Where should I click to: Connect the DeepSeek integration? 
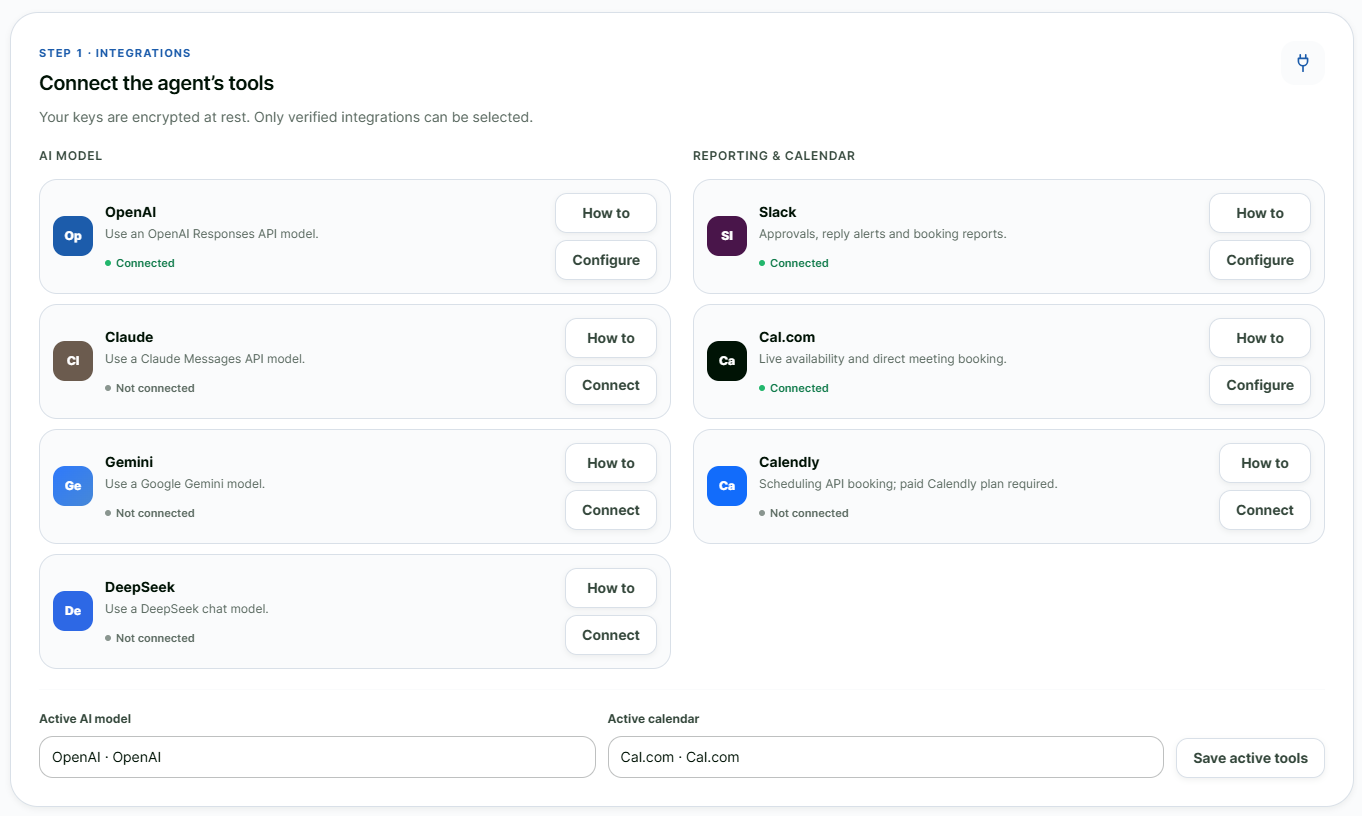611,635
